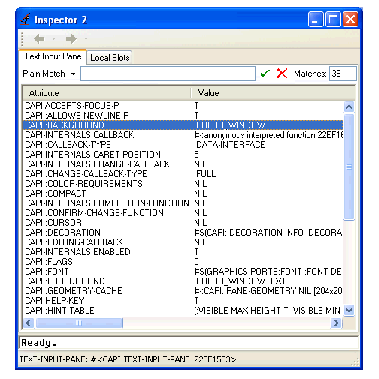Screen dimensions: 379x379
Task: Select the CAPI-INTERNALS:CARET-POSITION row
Action: [x=183, y=154]
